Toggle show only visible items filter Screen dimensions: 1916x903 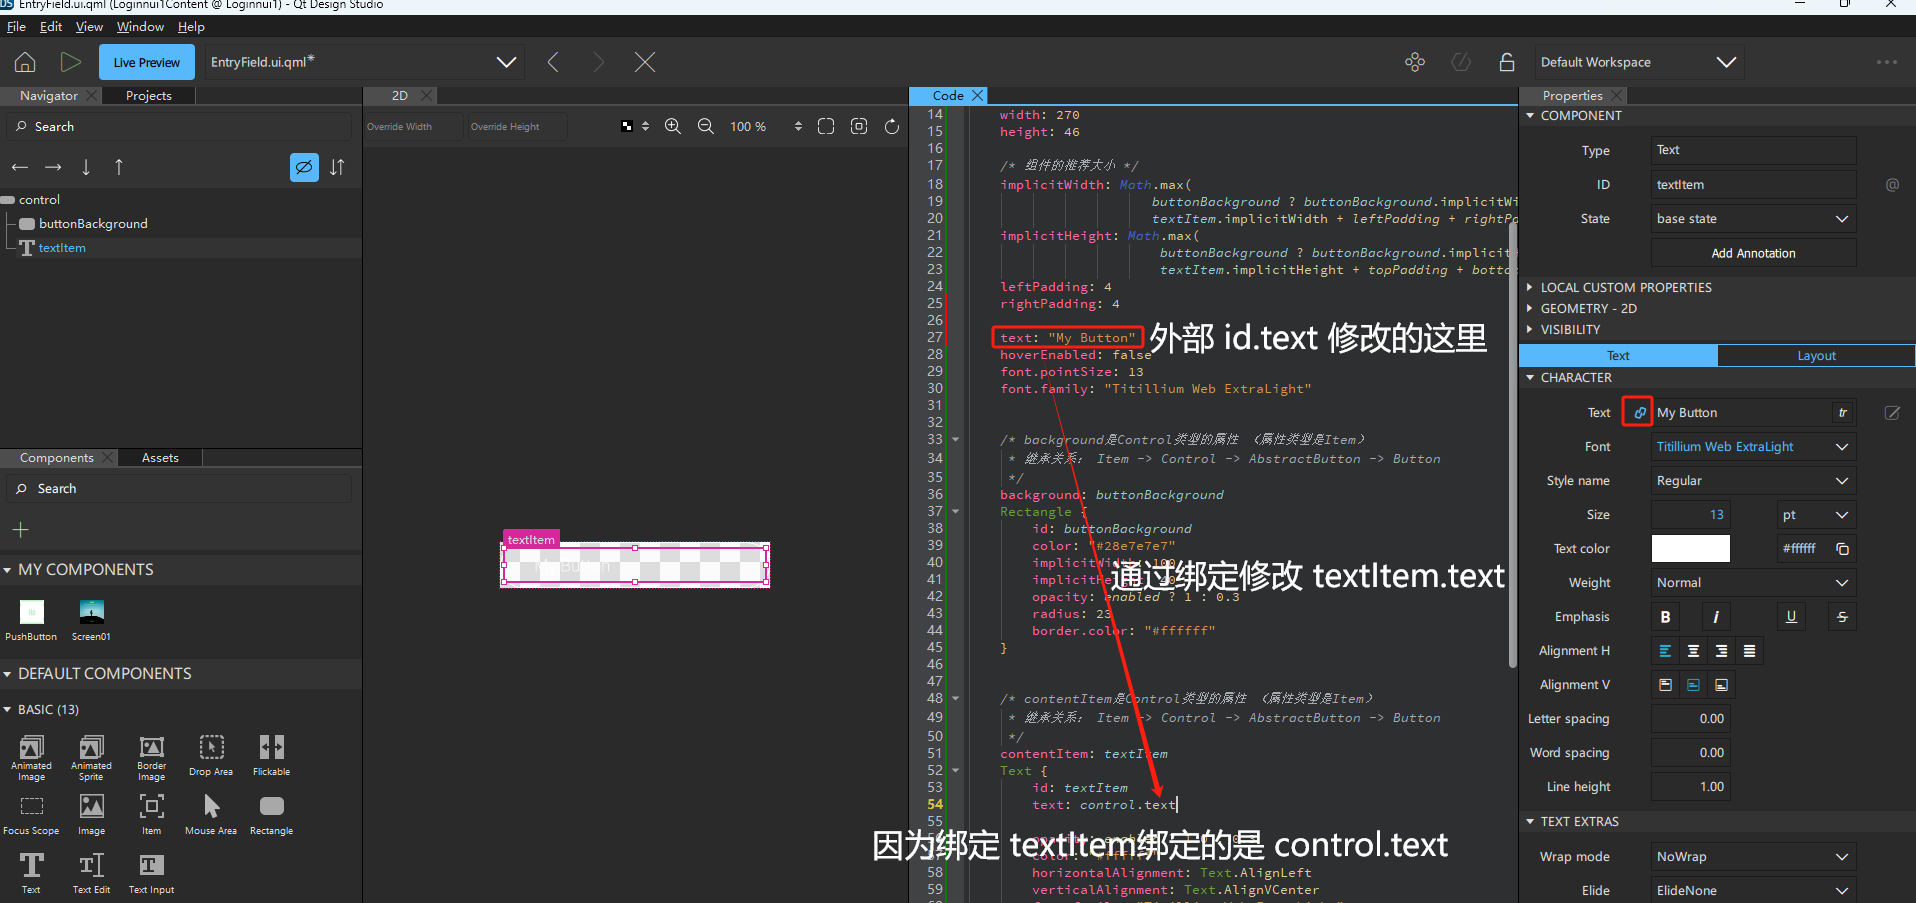[x=304, y=167]
